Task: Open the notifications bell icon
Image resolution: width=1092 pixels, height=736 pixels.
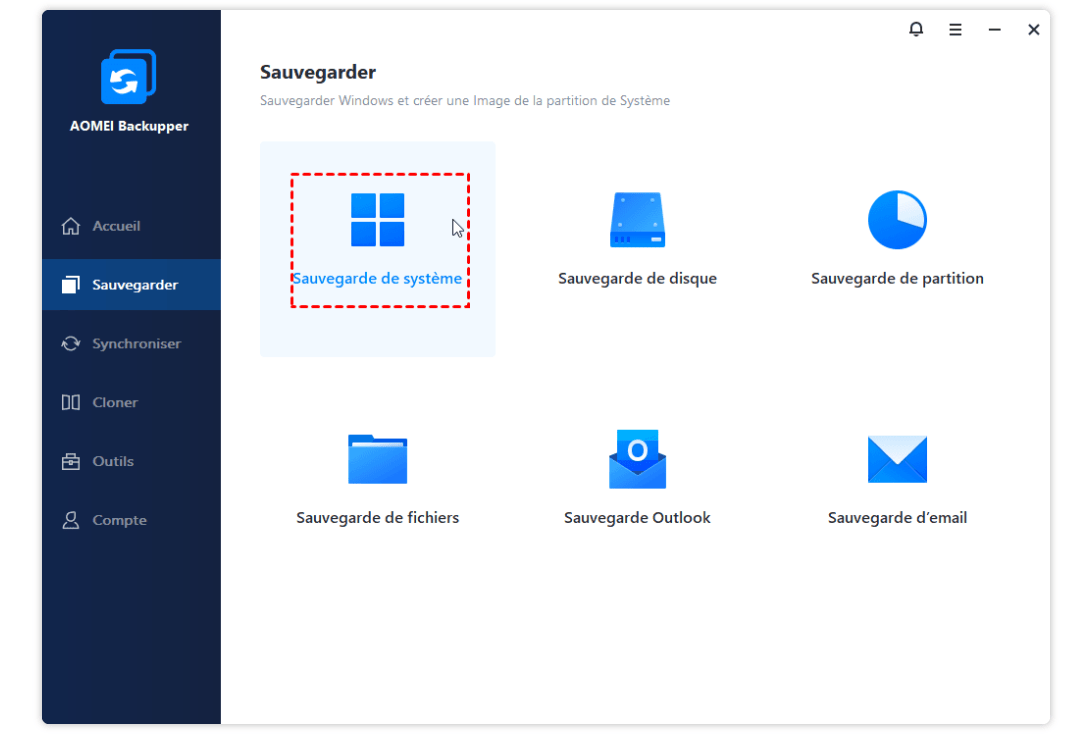Action: (x=916, y=29)
